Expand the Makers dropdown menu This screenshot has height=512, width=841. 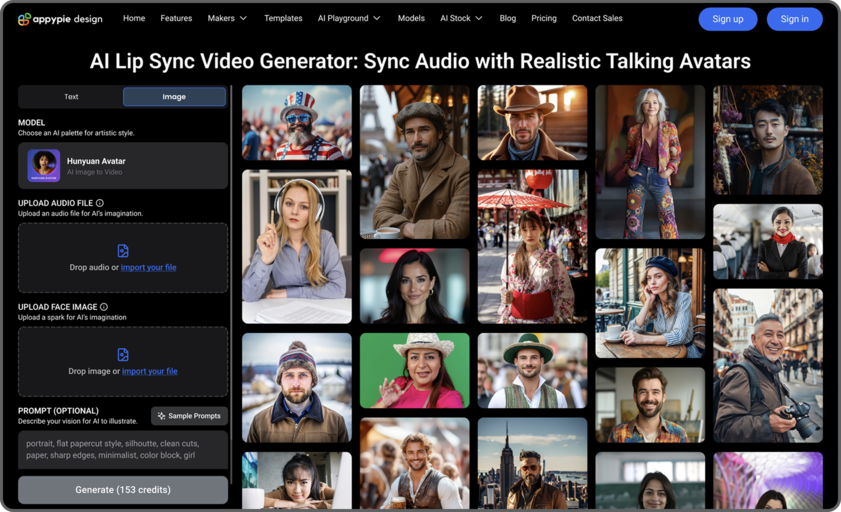[x=227, y=18]
